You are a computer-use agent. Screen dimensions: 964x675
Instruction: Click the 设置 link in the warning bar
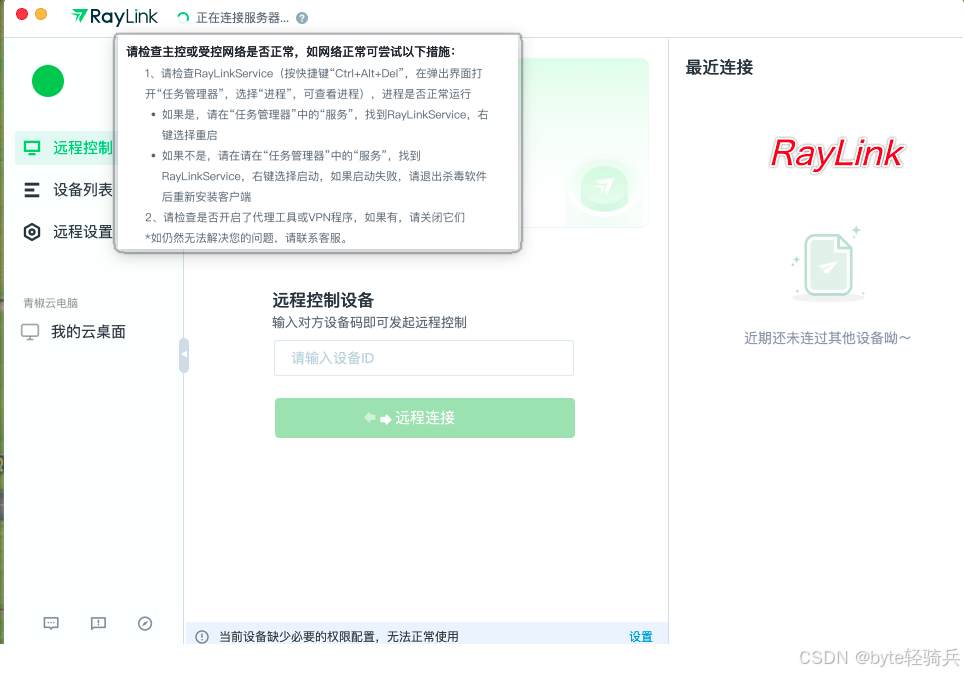641,637
